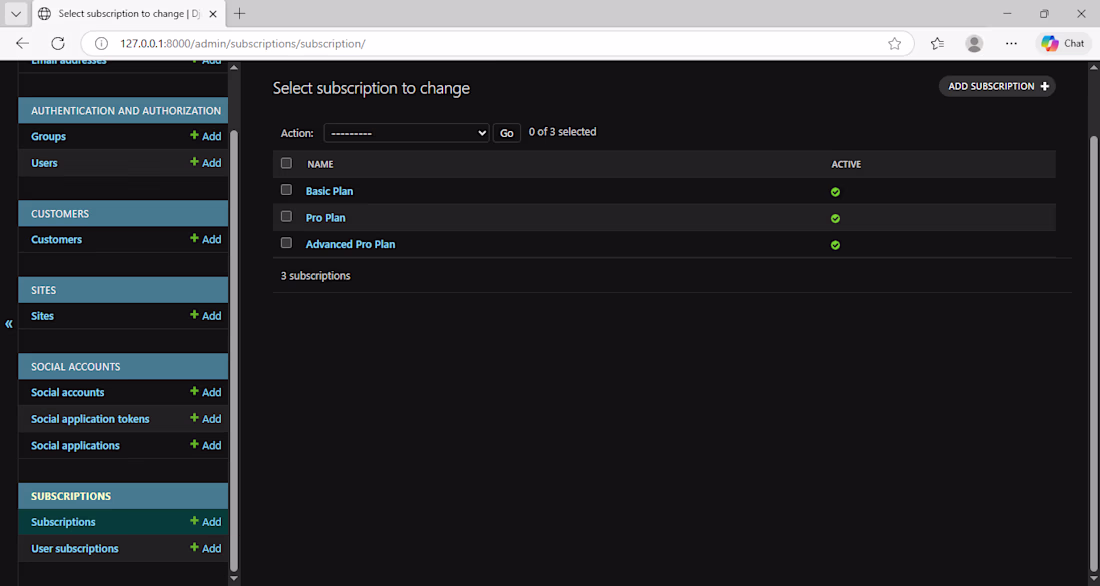
Task: Open Social application tokens in sidebar
Action: pyautogui.click(x=90, y=419)
